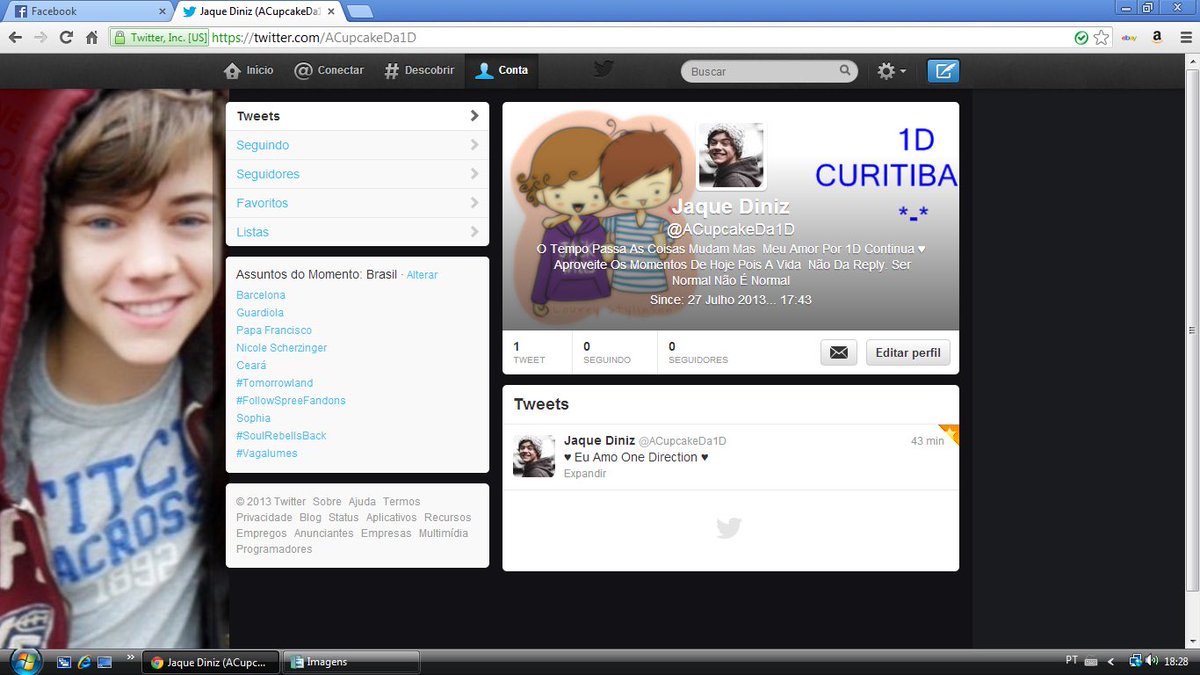Click the green checkmark safety icon
1200x675 pixels.
(x=1081, y=38)
